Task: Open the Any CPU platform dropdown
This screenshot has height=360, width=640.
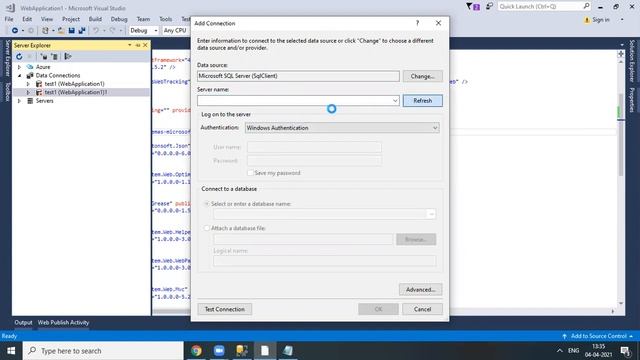Action: (x=175, y=31)
